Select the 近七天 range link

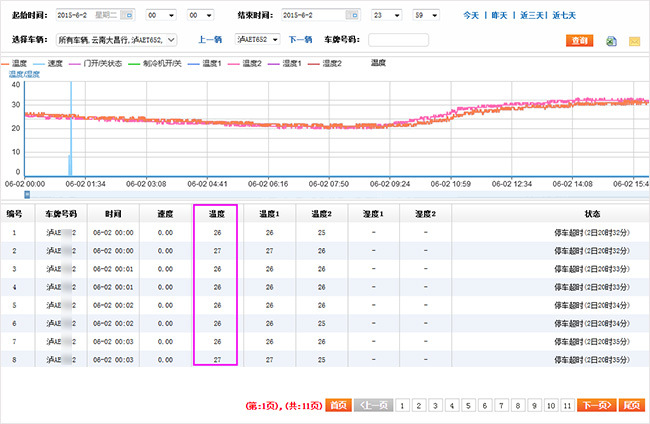[564, 15]
